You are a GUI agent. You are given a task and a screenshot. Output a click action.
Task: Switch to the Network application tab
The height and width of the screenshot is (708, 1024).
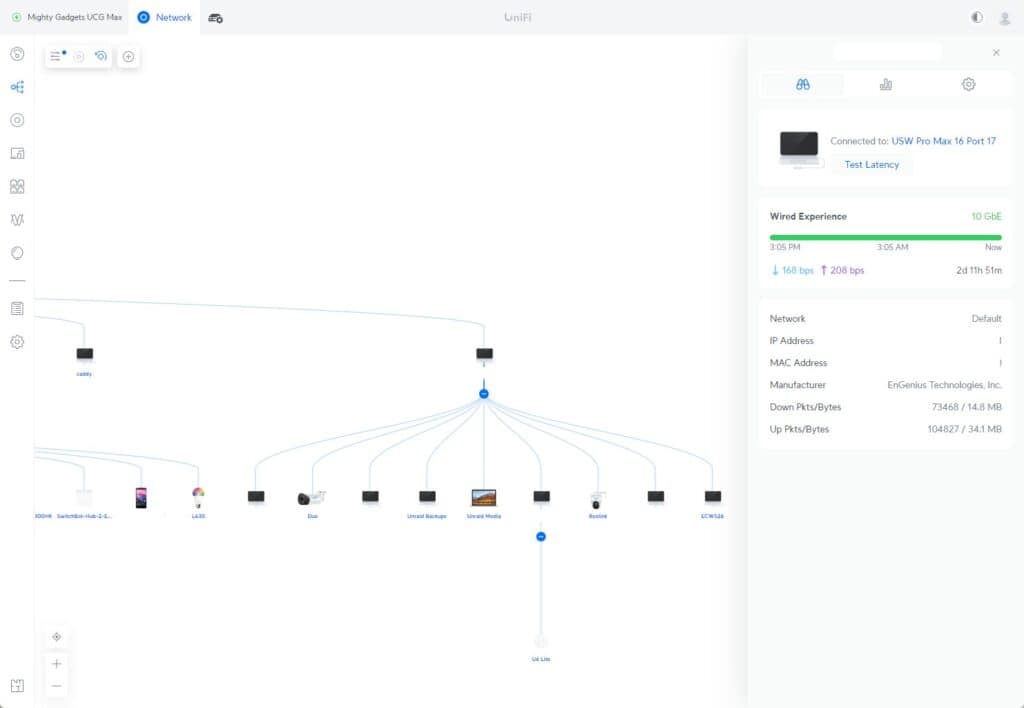[164, 18]
